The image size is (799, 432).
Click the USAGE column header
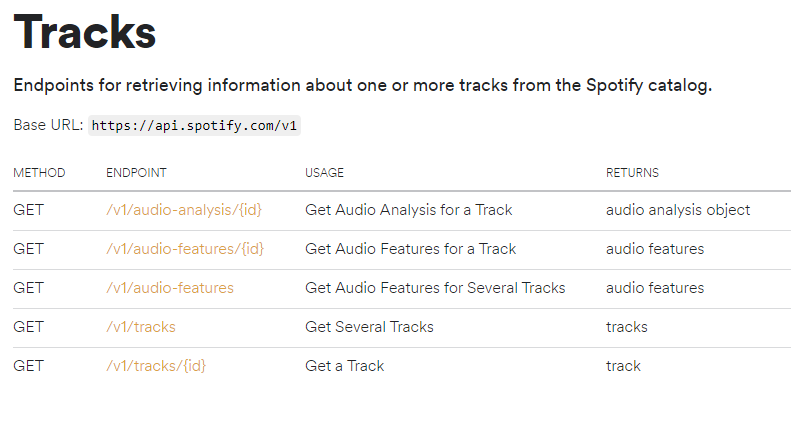(x=324, y=173)
